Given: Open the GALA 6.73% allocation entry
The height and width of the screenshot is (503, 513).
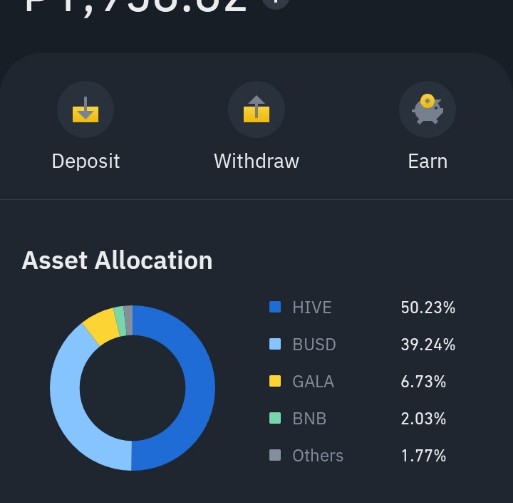Looking at the screenshot, I should point(357,381).
